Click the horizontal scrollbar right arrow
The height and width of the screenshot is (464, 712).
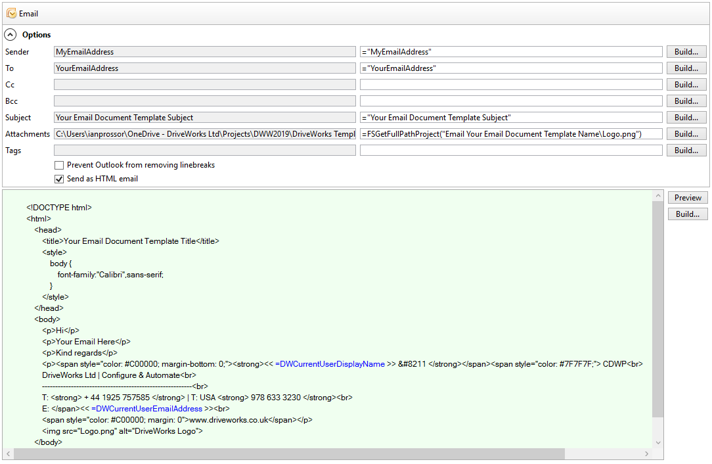[x=646, y=454]
